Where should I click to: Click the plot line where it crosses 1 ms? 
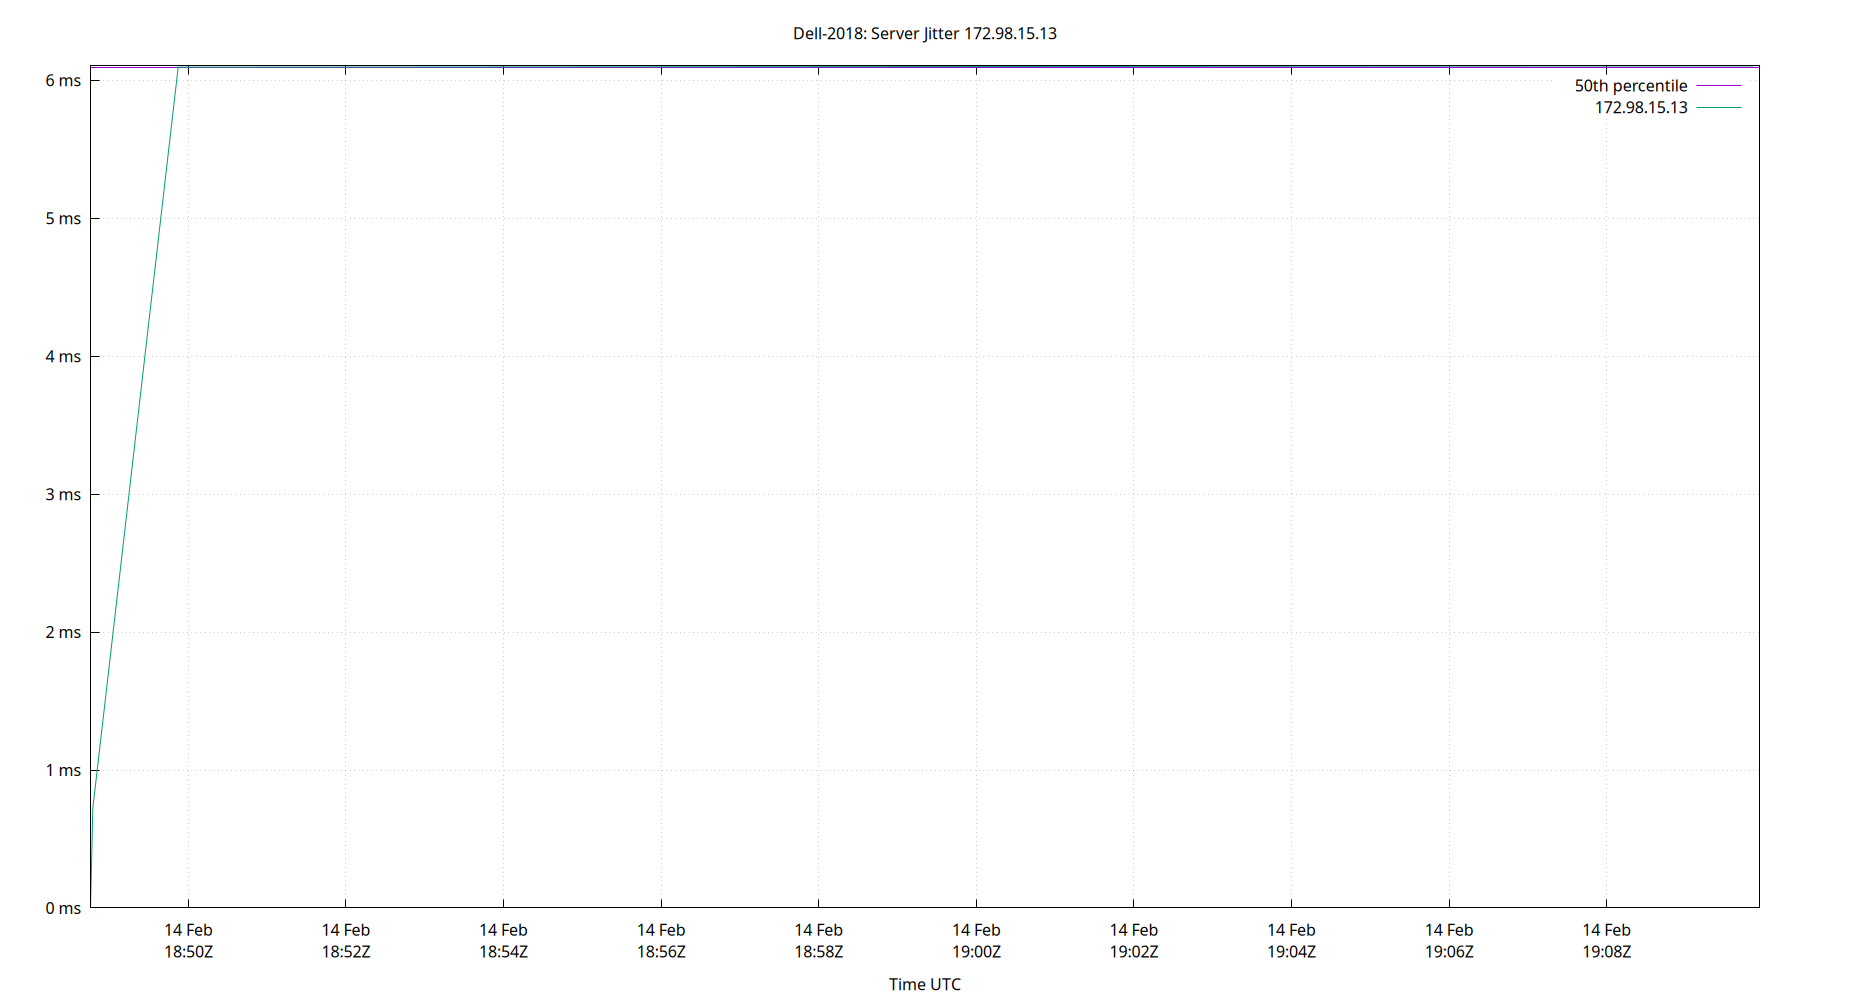(98, 770)
